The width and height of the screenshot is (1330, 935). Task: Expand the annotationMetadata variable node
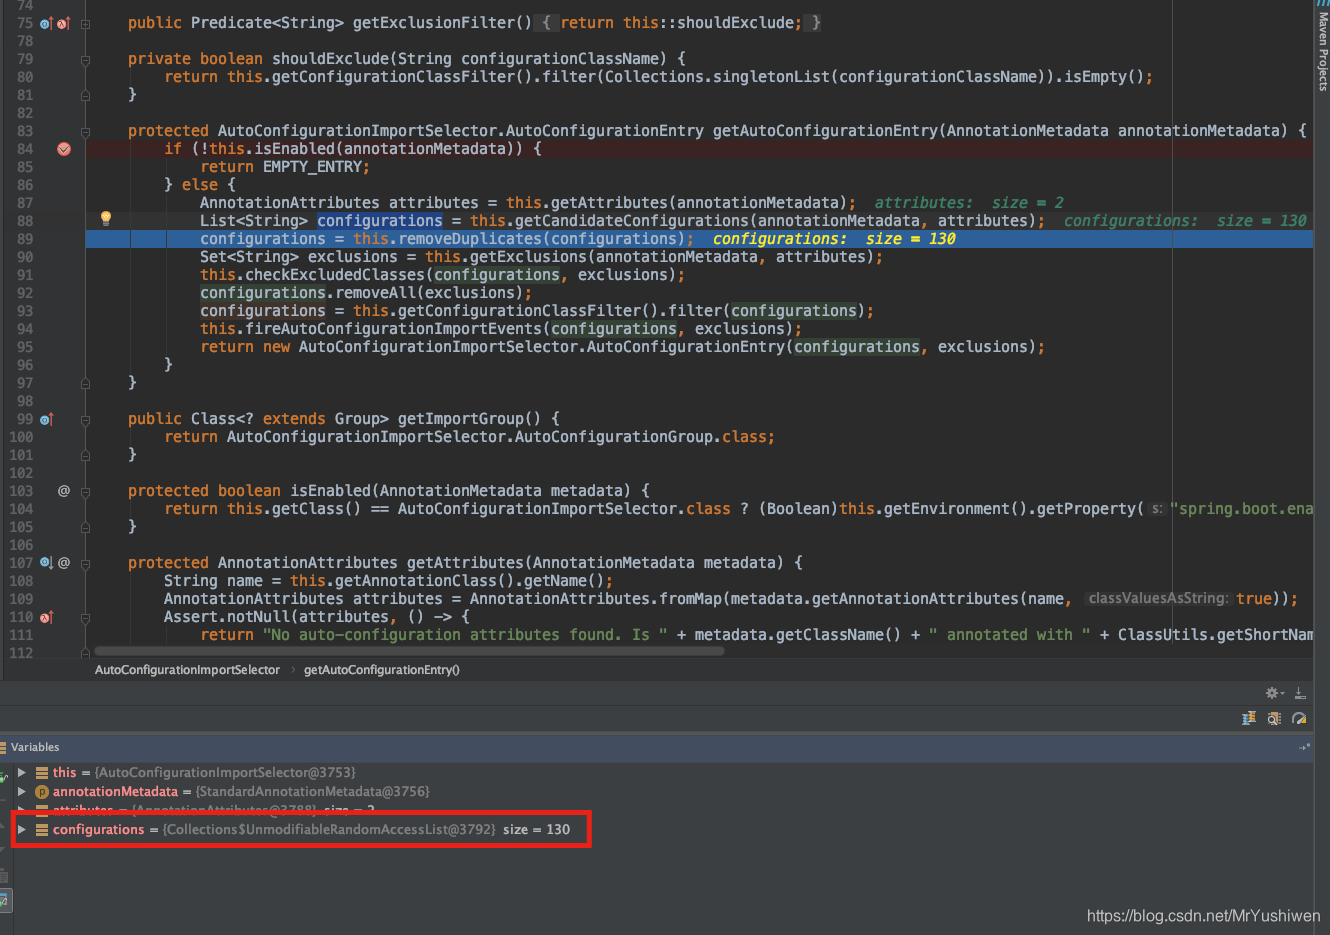[22, 791]
